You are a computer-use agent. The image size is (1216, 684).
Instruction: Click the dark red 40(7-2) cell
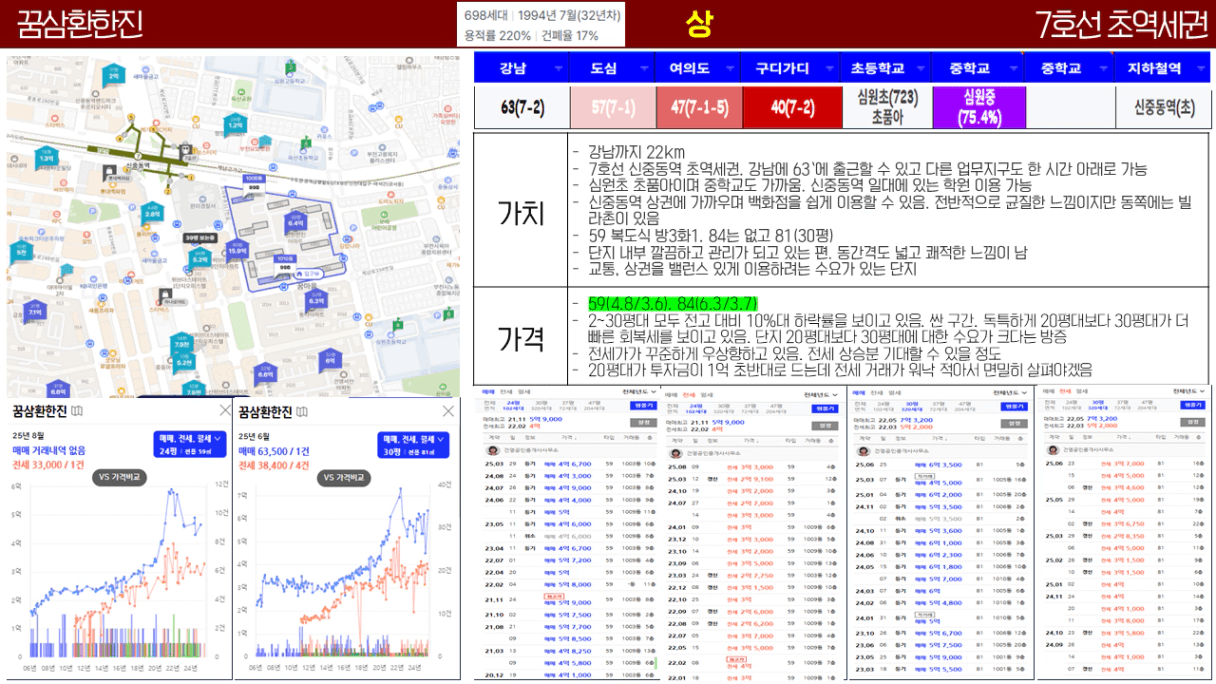[792, 107]
